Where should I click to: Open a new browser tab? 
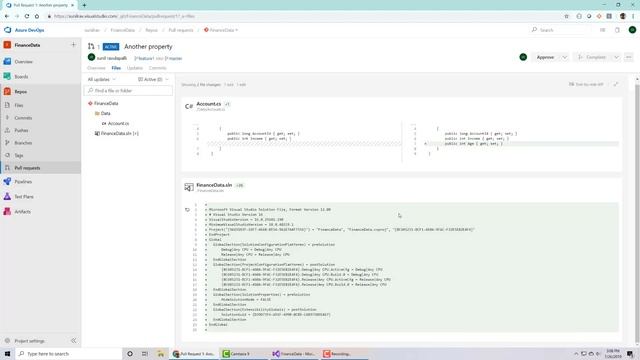pyautogui.click(x=84, y=5)
